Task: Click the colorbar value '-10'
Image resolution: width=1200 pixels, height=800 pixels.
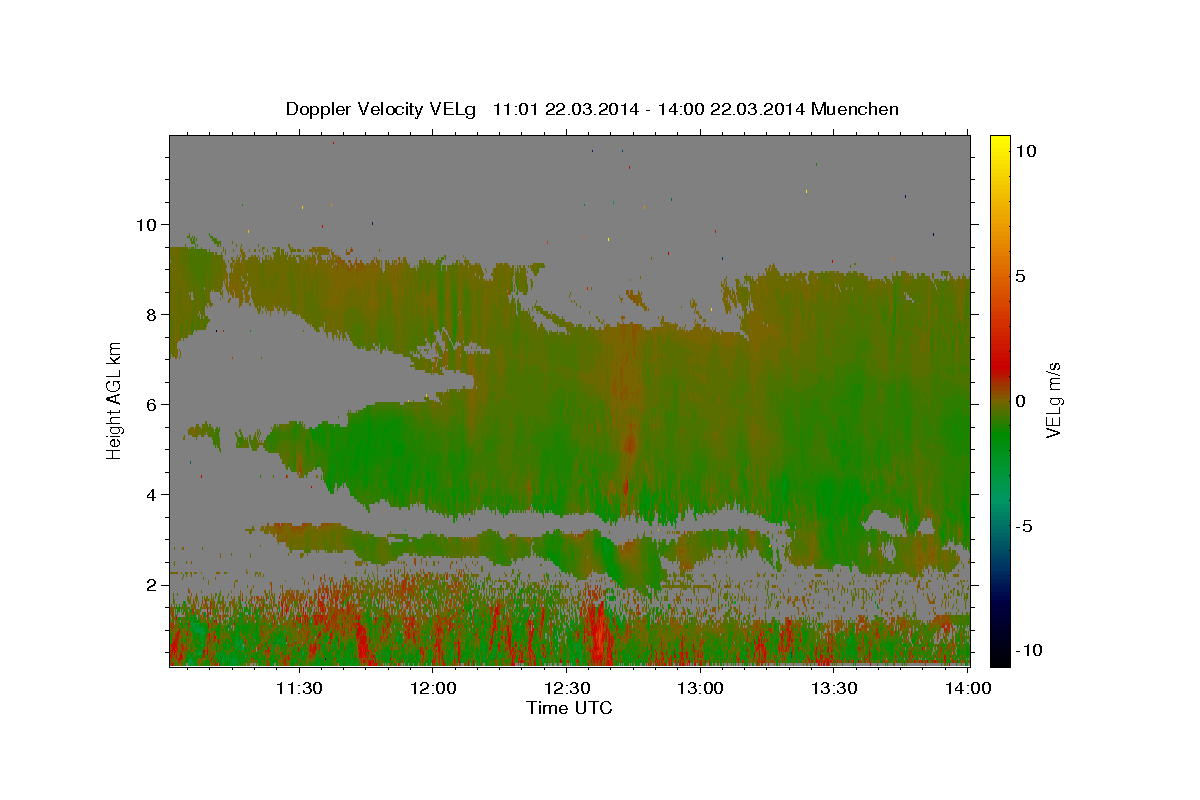Action: pos(1029,651)
